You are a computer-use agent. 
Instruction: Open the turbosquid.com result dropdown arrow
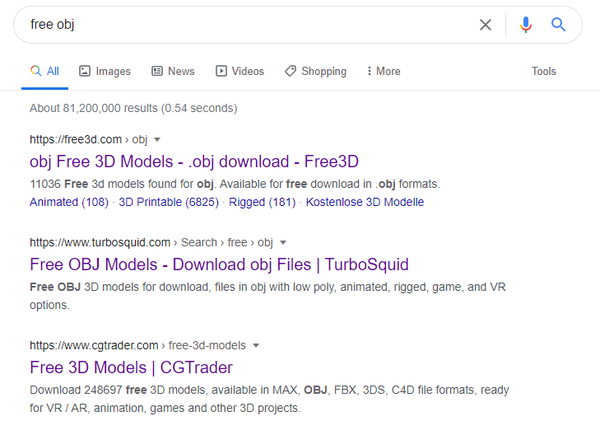coord(283,242)
